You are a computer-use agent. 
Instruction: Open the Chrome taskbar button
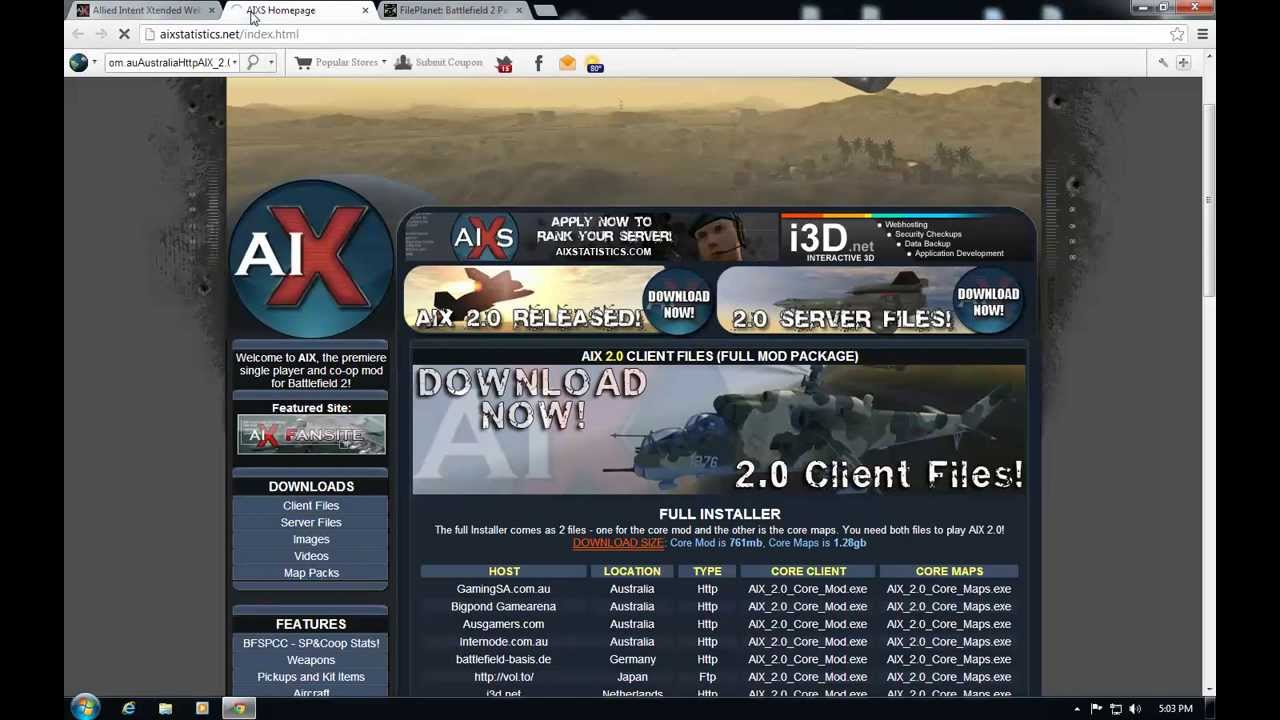pyautogui.click(x=238, y=708)
